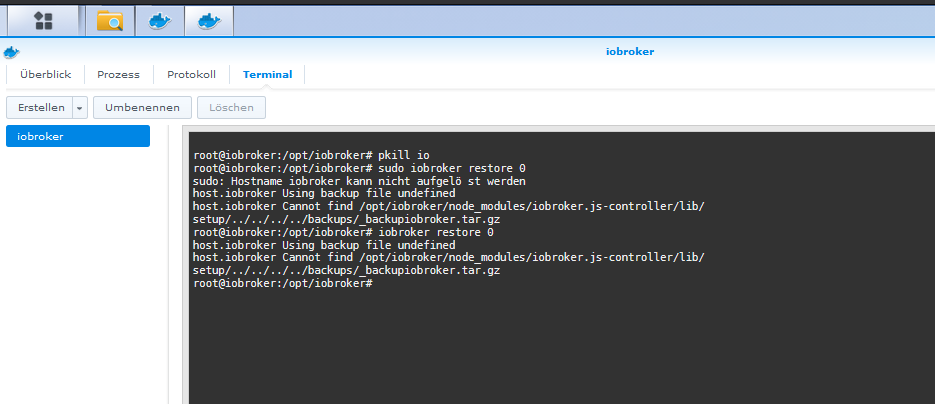
Task: Click the Erstellen button
Action: click(x=41, y=107)
